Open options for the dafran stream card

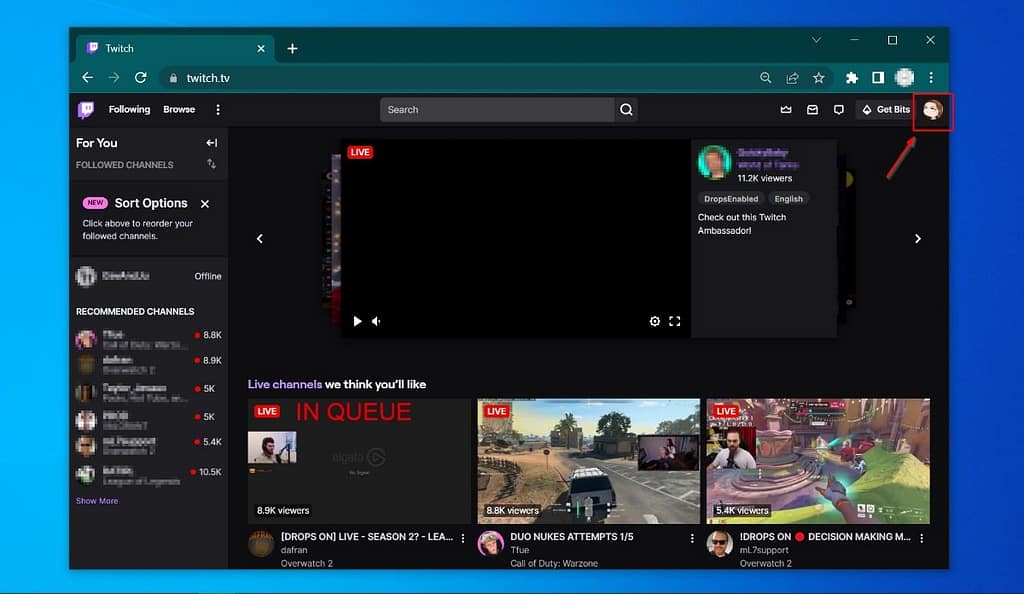click(x=463, y=539)
